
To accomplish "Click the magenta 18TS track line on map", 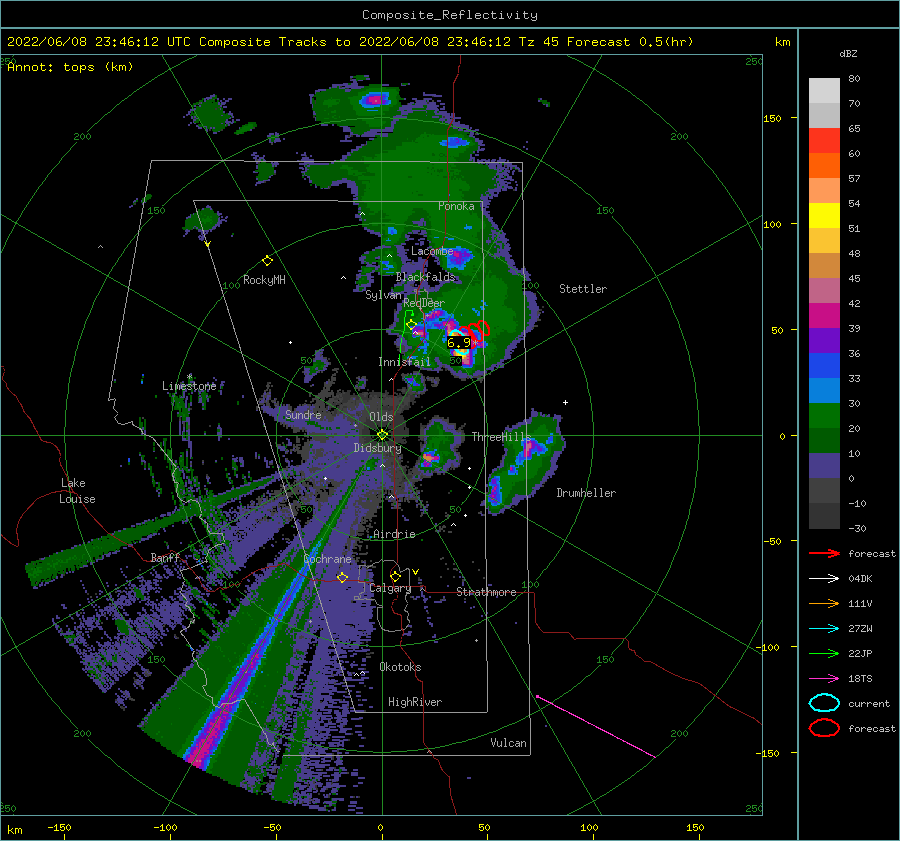I will pyautogui.click(x=596, y=727).
